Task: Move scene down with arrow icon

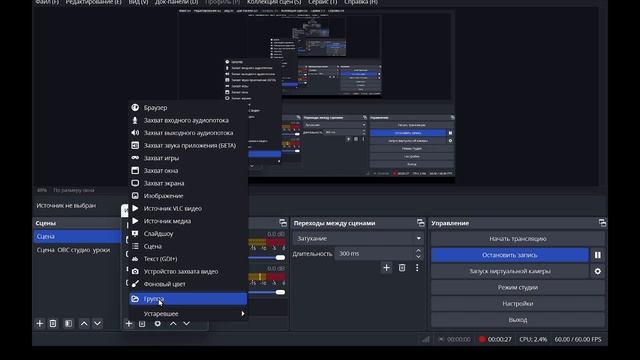Action: (98, 323)
